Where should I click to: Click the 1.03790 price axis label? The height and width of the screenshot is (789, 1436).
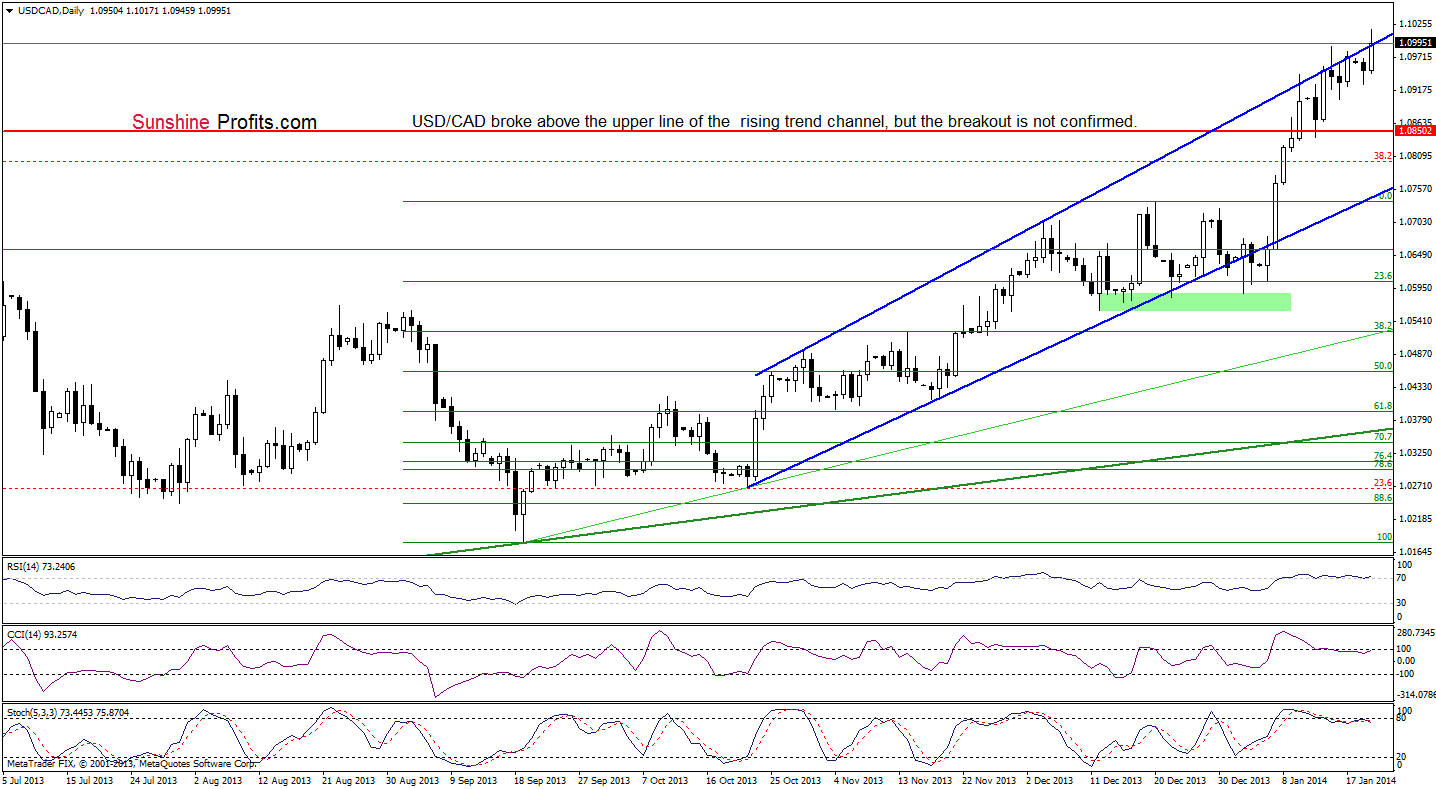click(1416, 420)
